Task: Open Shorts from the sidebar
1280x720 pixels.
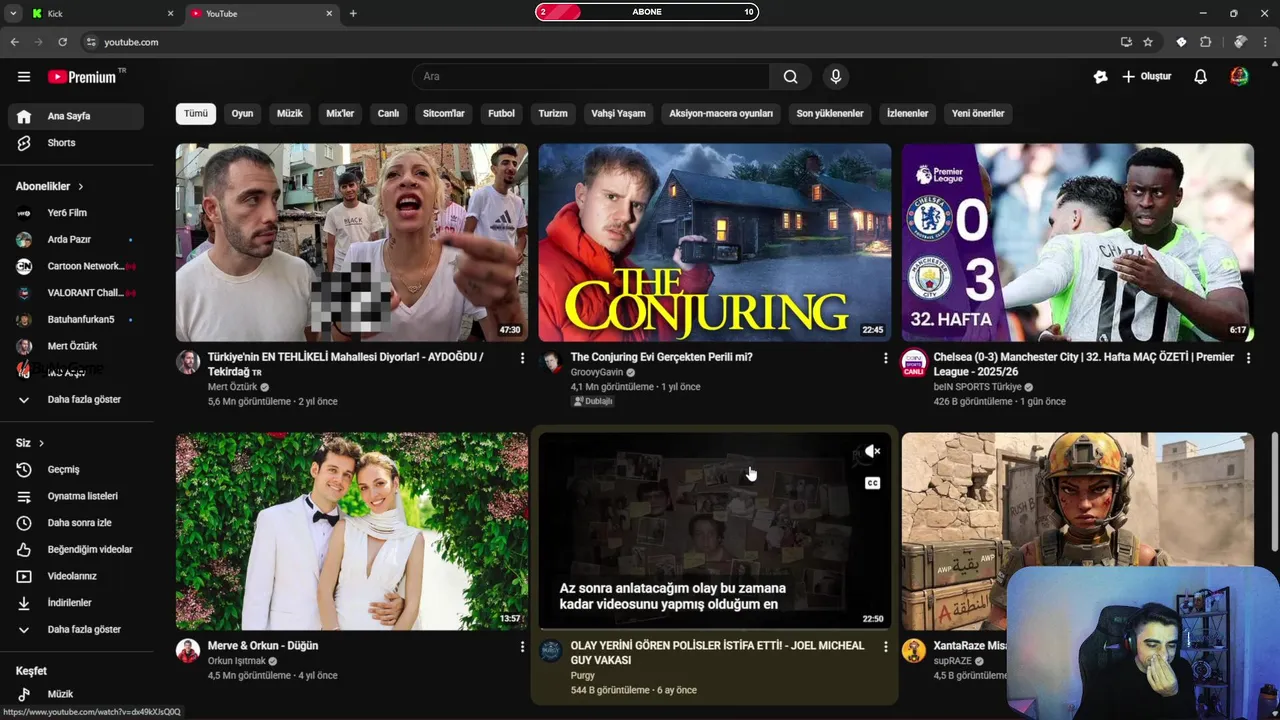Action: (76, 143)
